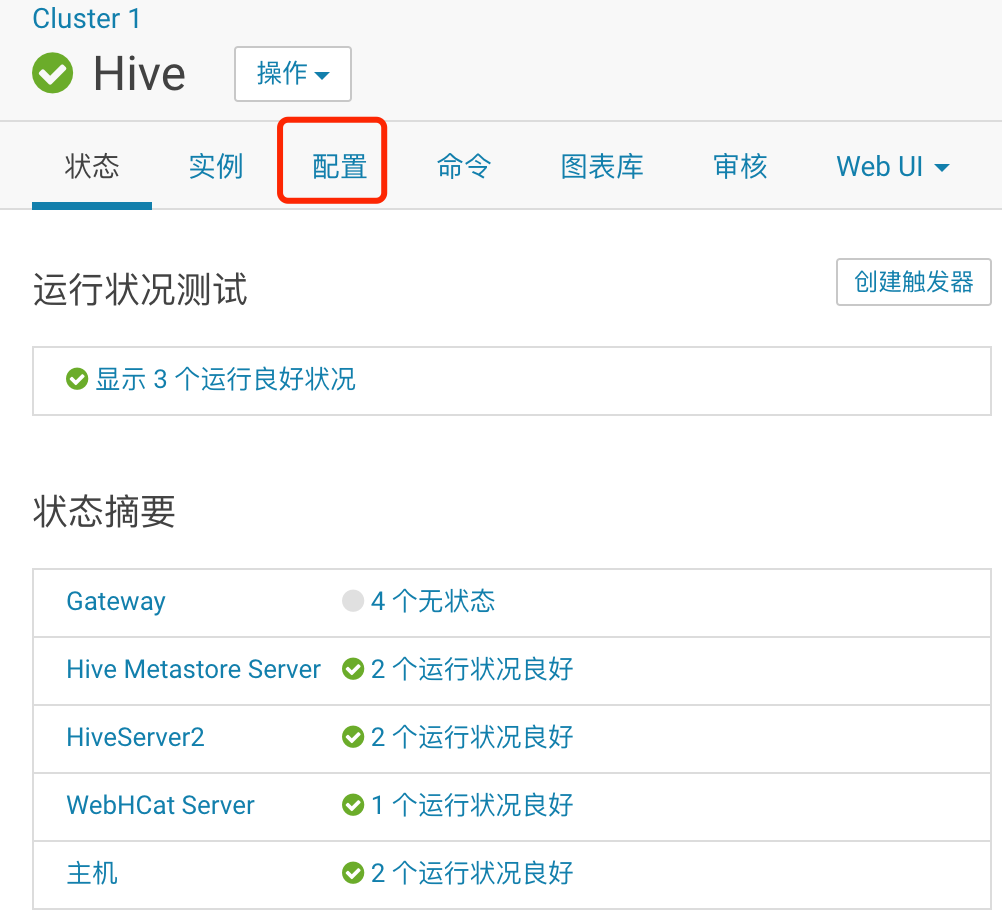Expand the Web UI dropdown menu
Viewport: 1002px width, 916px height.
(893, 167)
